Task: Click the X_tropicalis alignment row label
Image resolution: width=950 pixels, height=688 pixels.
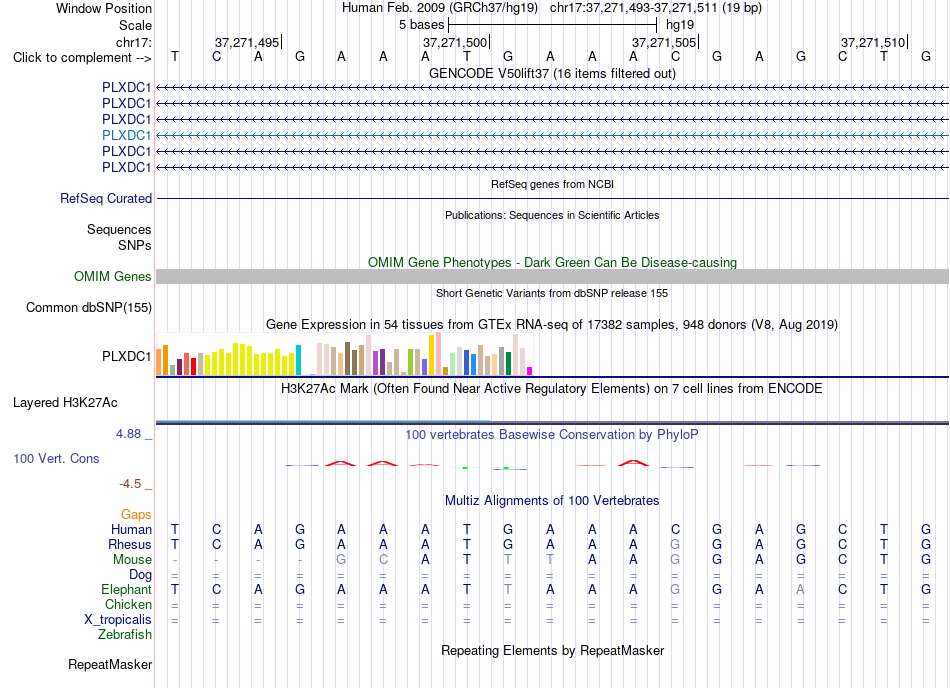Action: (118, 620)
